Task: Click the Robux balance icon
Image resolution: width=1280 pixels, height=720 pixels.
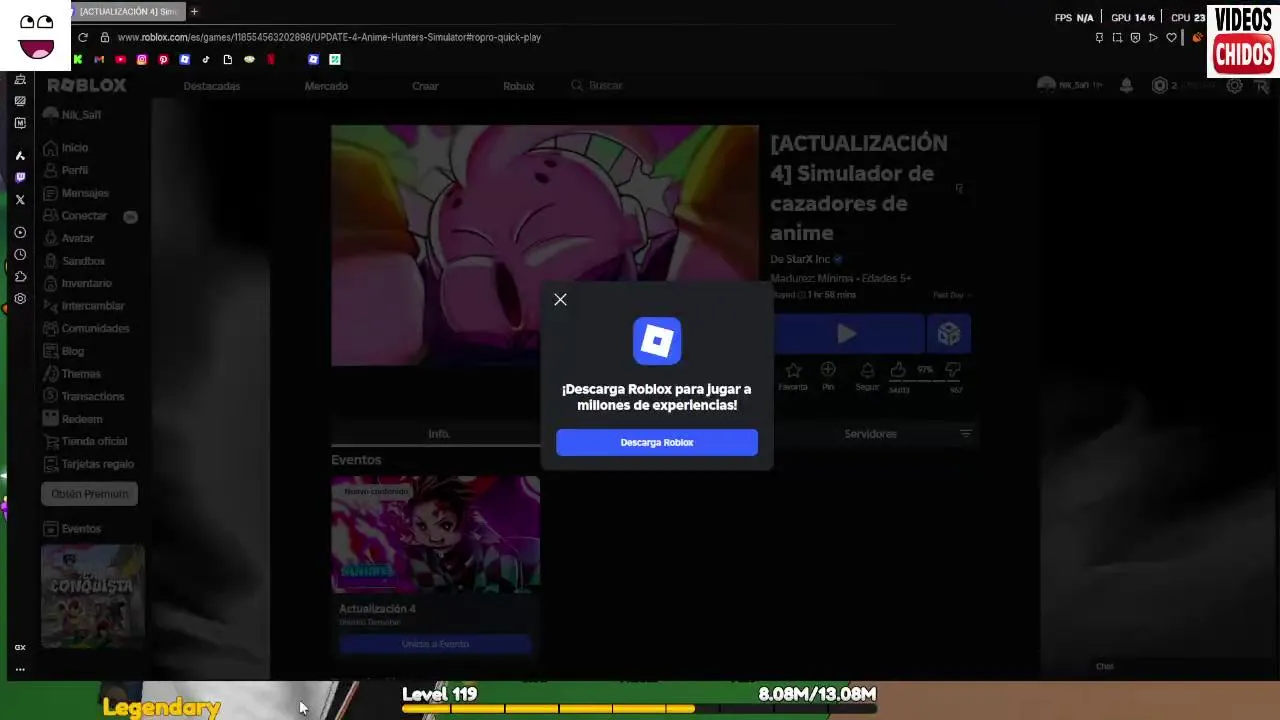Action: (1160, 86)
